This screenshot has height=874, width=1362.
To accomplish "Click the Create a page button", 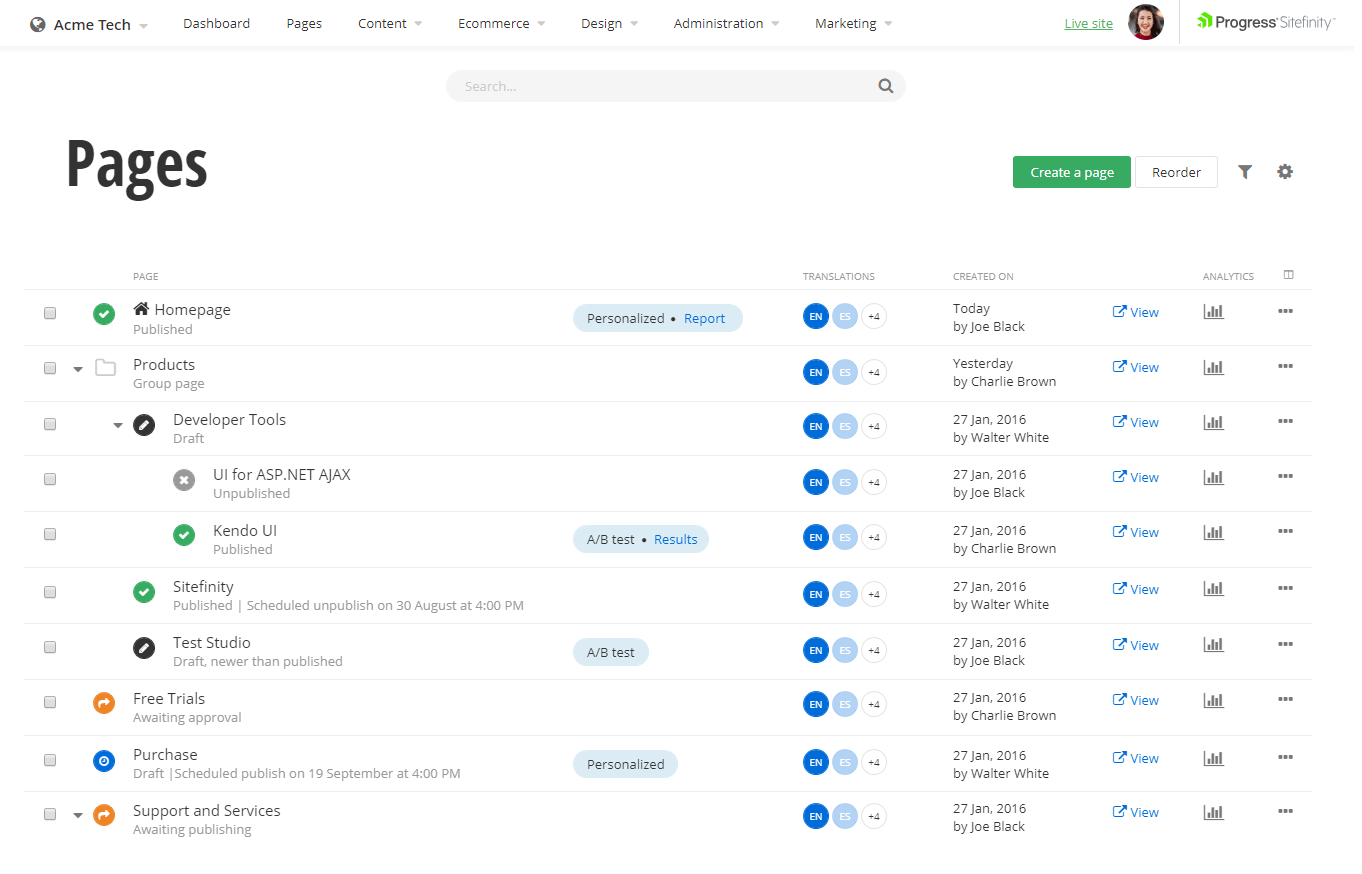I will pyautogui.click(x=1072, y=172).
